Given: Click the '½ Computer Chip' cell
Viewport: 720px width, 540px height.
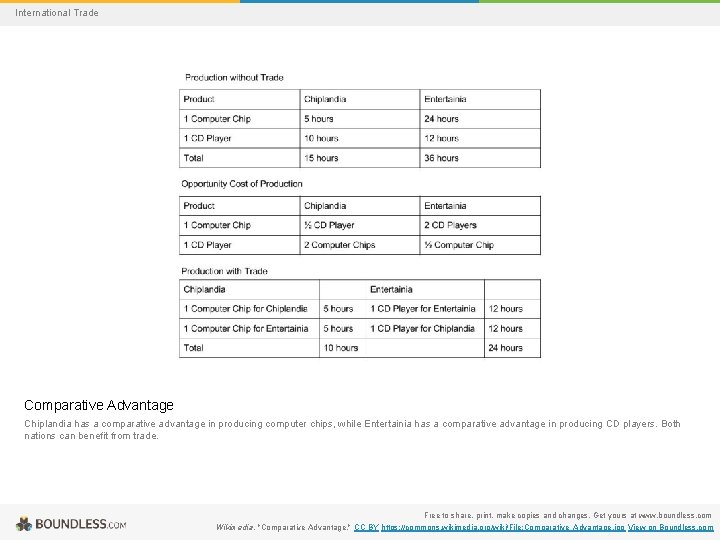Looking at the screenshot, I should click(x=480, y=245).
